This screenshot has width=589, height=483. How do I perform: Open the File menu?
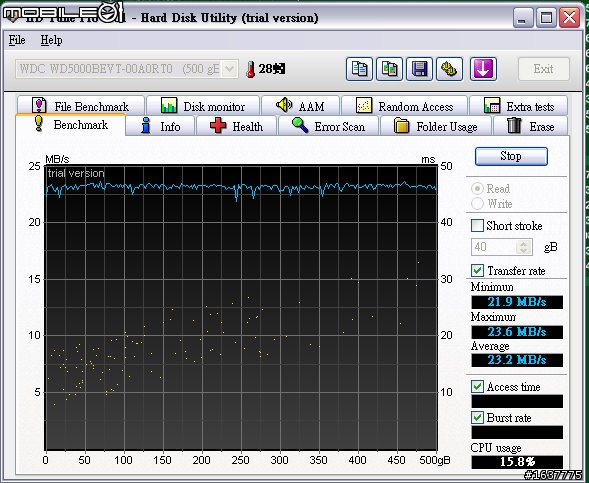(x=17, y=40)
